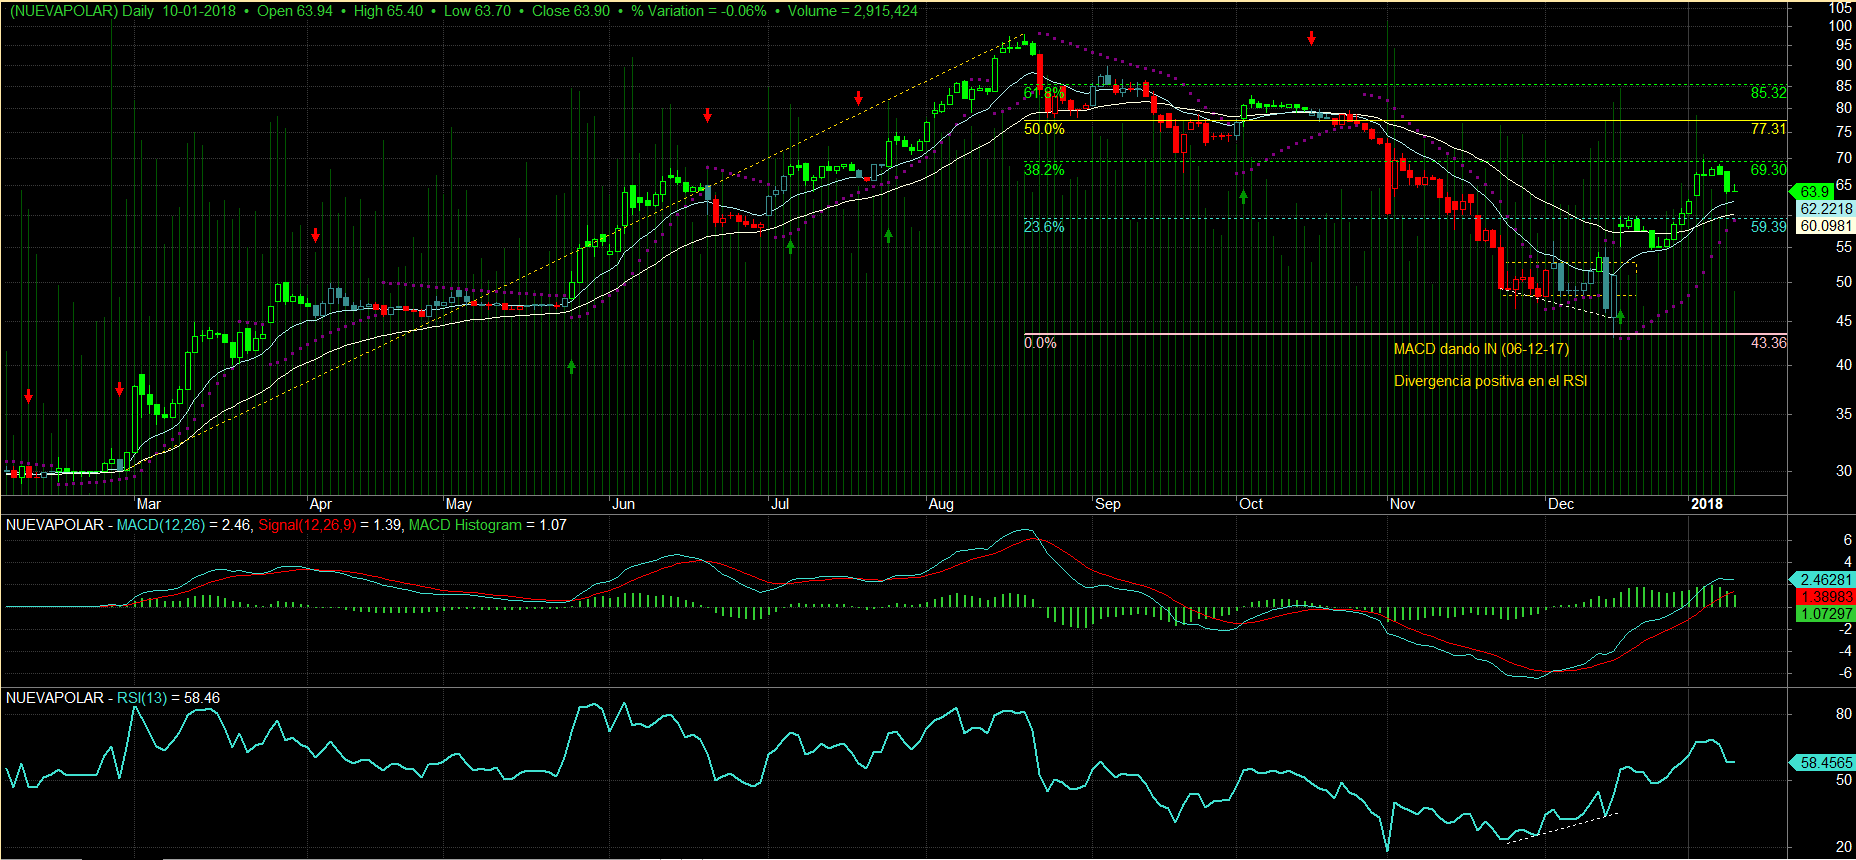This screenshot has height=860, width=1856.
Task: Click the 'High 65.40' value in header
Action: [x=388, y=11]
